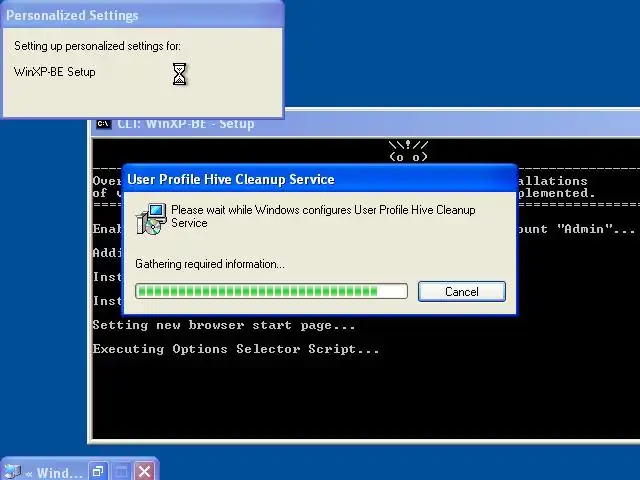Cancel the Hive Cleanup Service configuration

coord(462,291)
